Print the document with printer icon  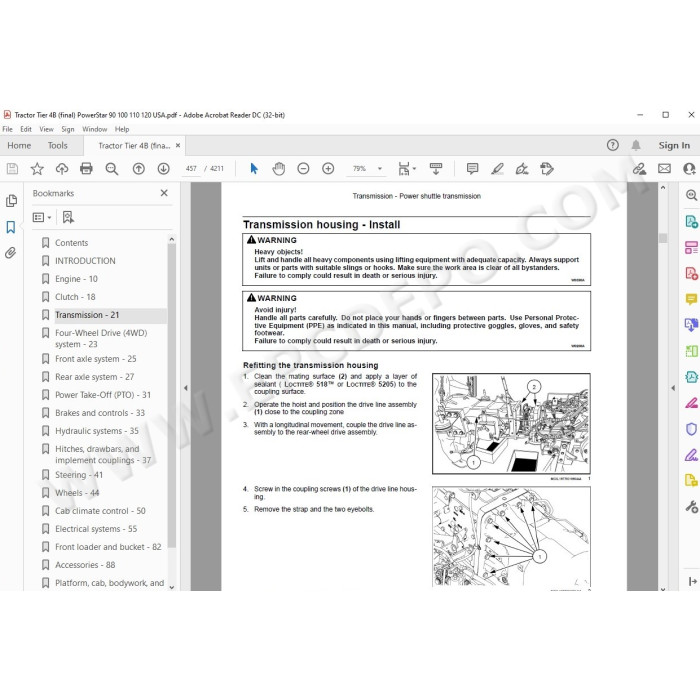click(x=86, y=169)
